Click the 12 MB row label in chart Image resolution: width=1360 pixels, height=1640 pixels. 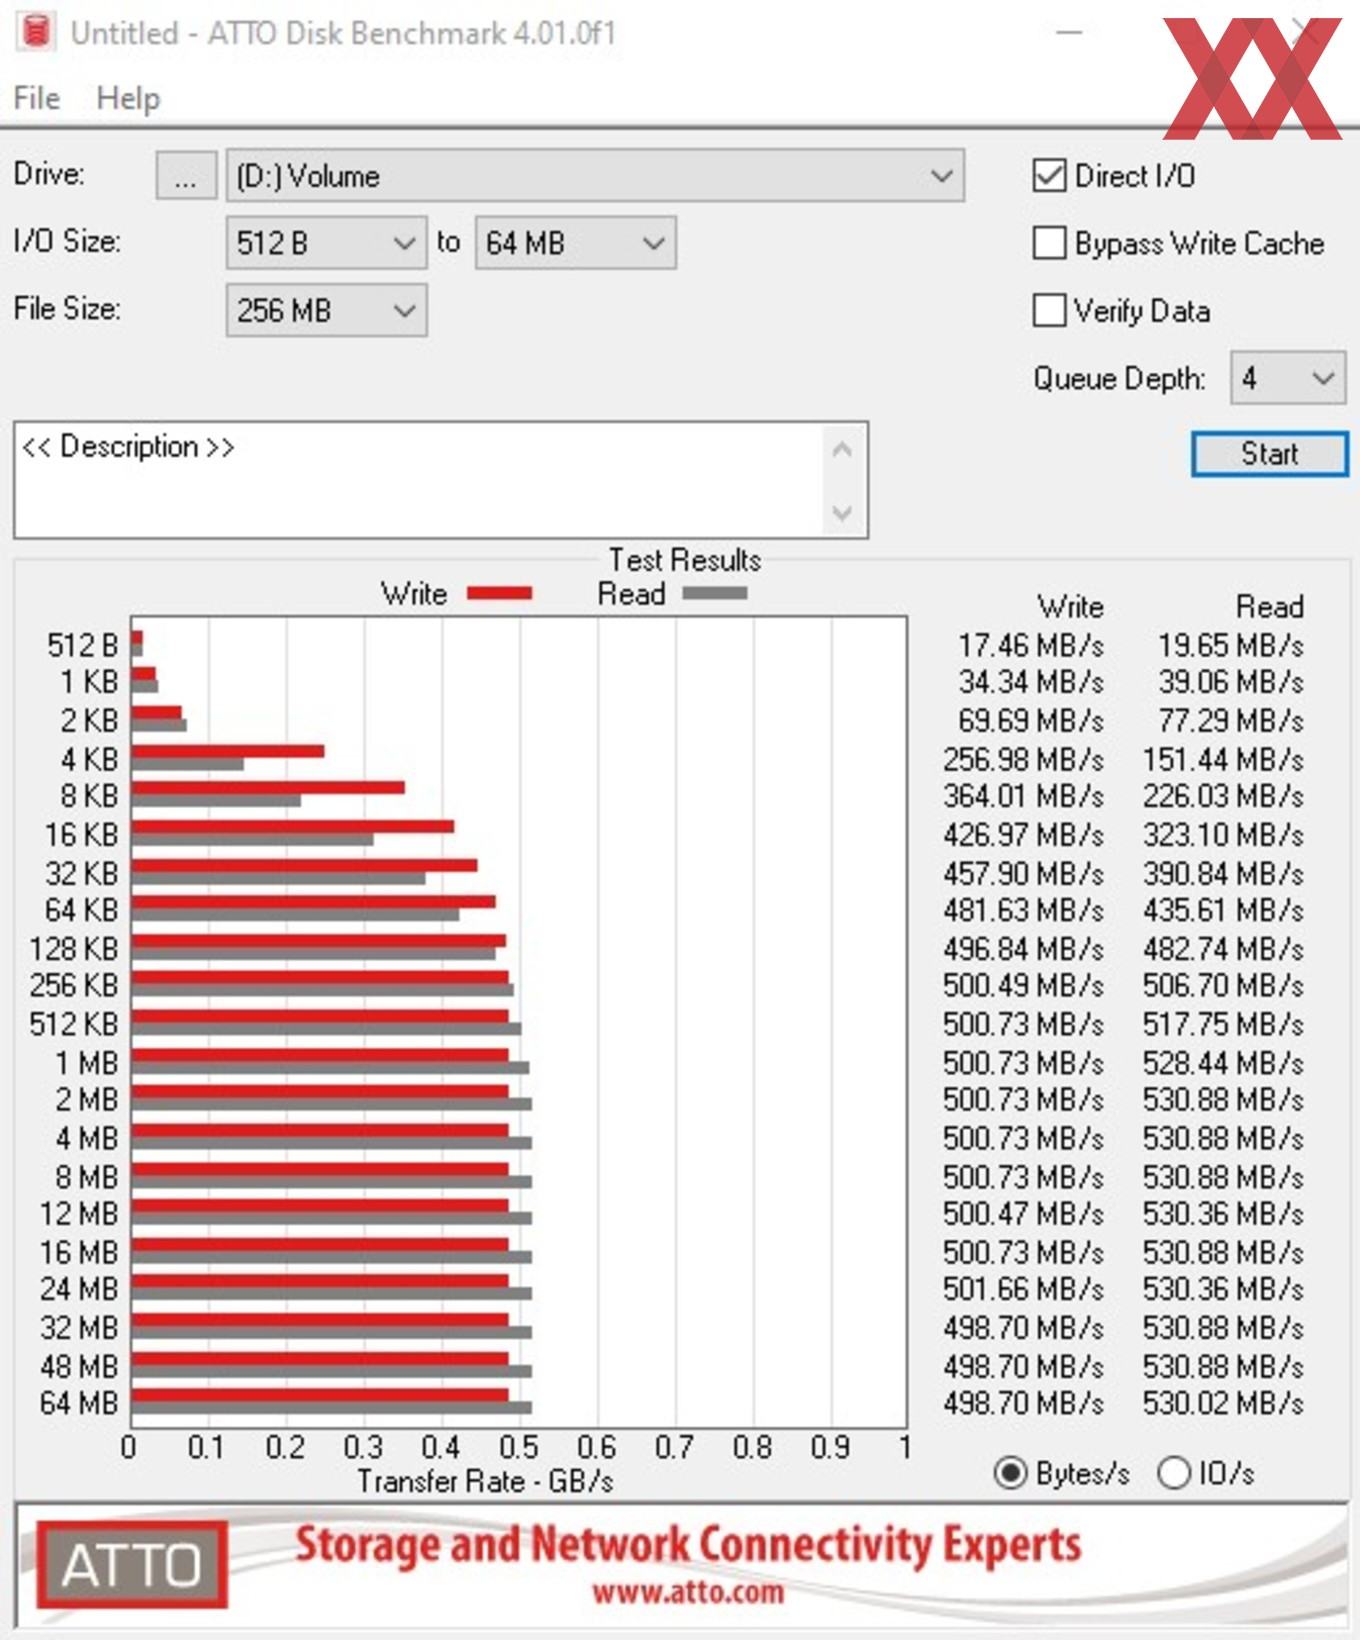coord(79,1214)
